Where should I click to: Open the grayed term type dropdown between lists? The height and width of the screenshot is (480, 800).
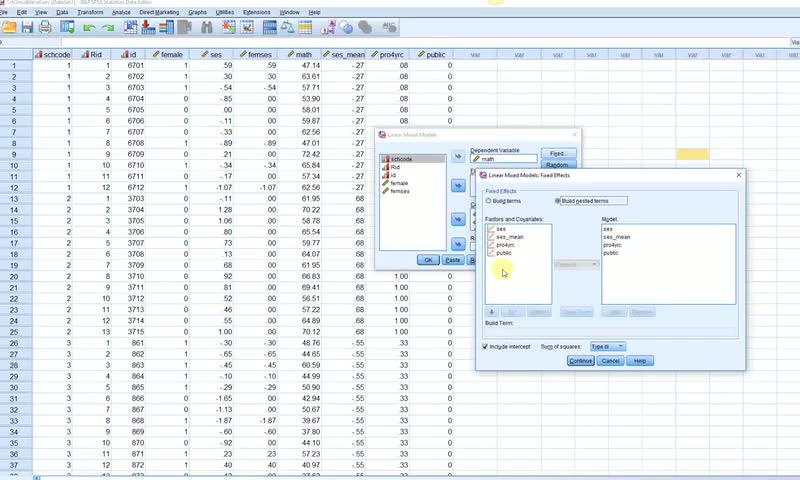(576, 264)
